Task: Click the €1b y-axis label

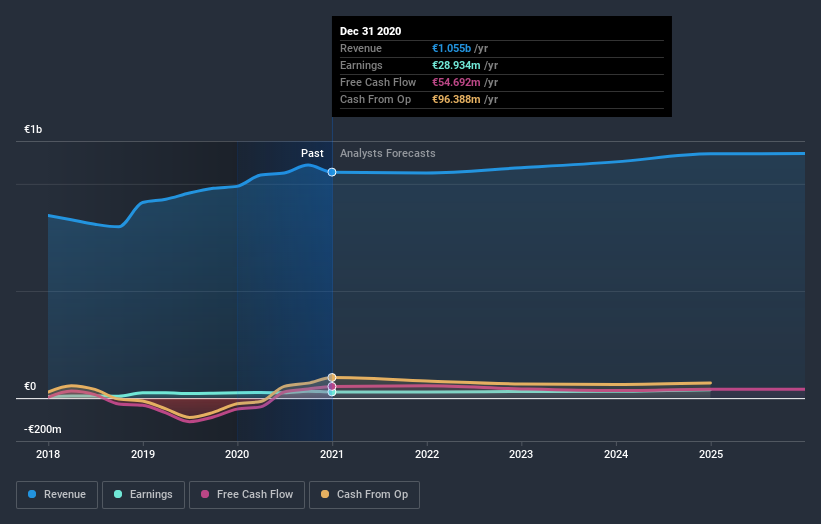Action: [33, 129]
